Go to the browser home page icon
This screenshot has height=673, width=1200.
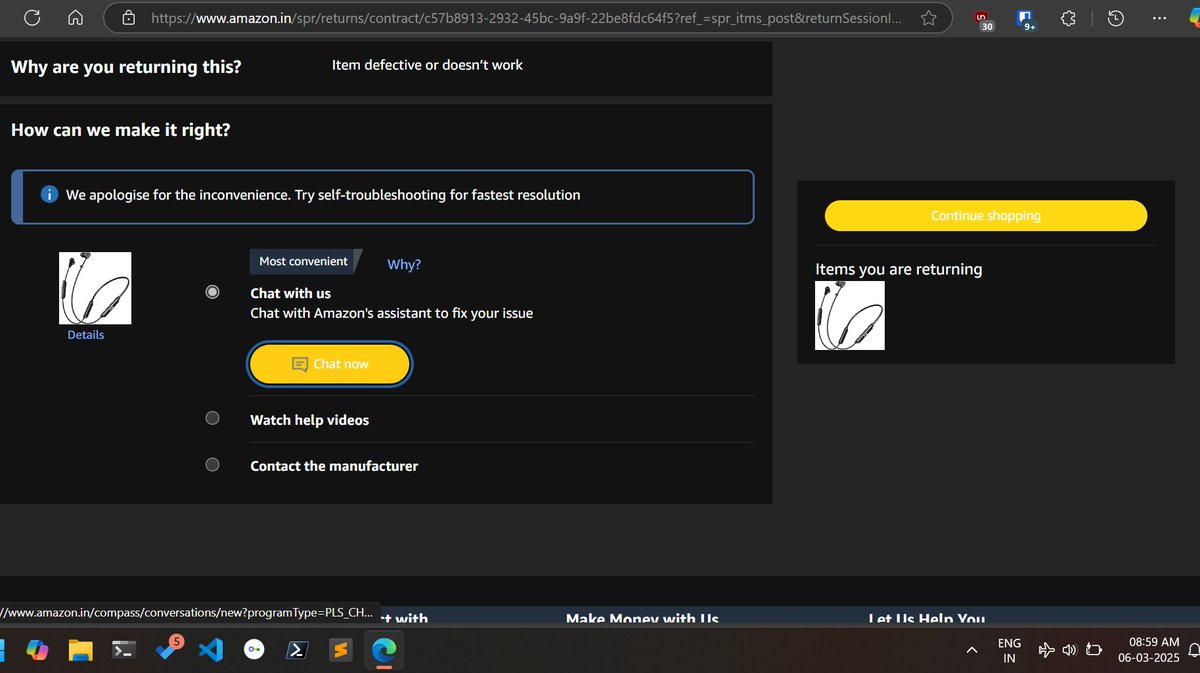[x=75, y=18]
